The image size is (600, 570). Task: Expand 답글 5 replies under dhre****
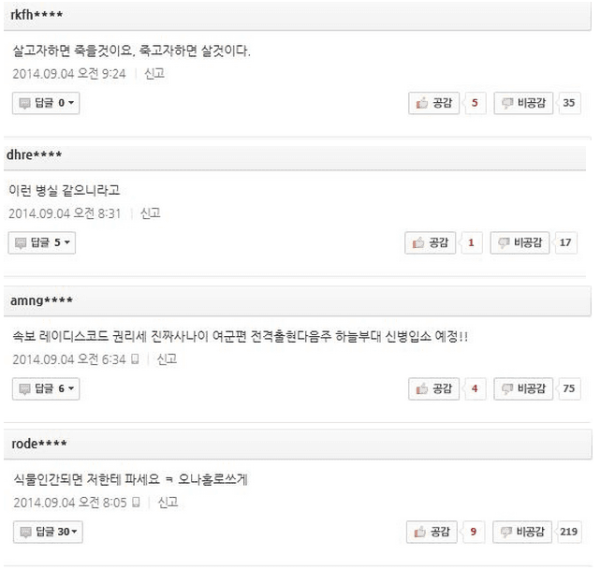pyautogui.click(x=42, y=243)
